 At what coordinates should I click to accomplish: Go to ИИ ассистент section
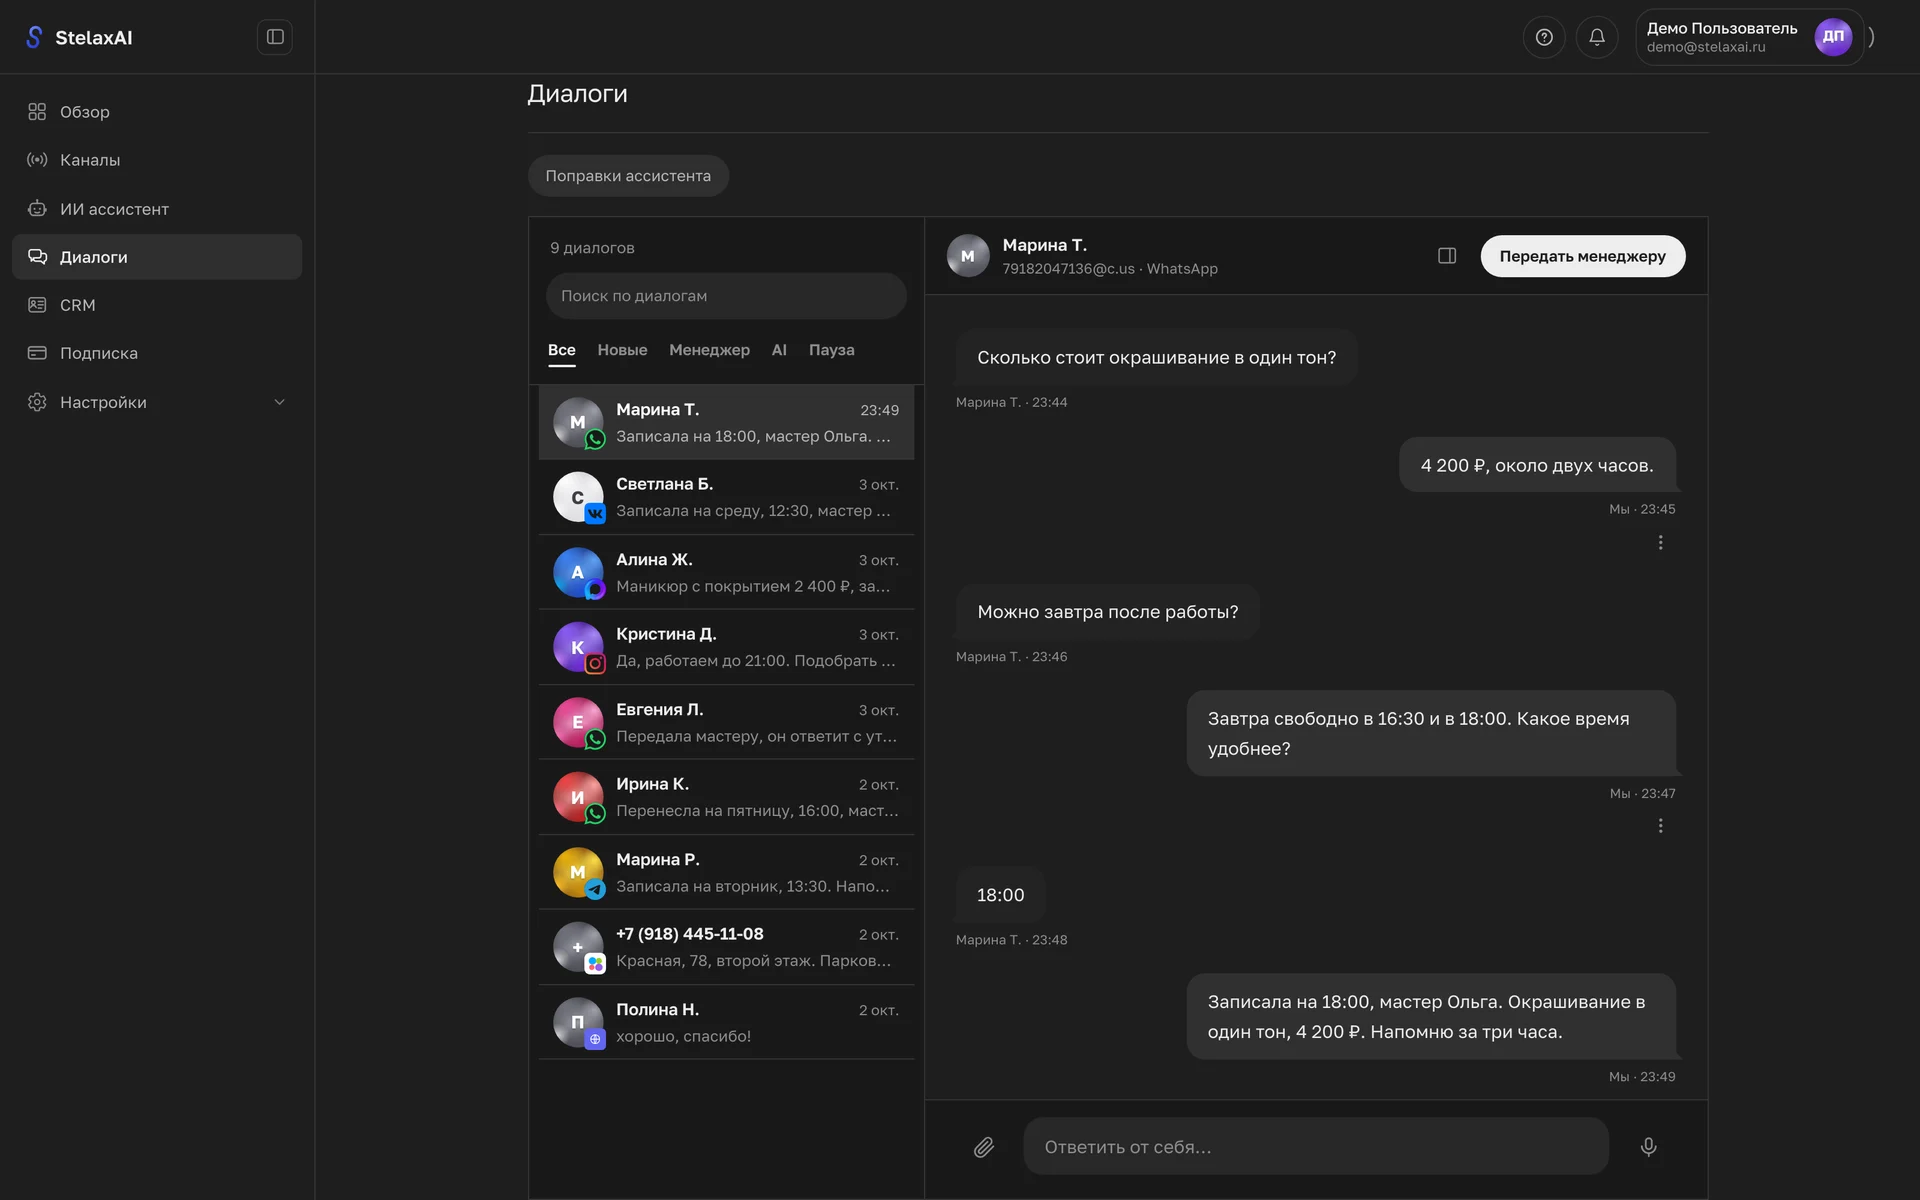157,209
